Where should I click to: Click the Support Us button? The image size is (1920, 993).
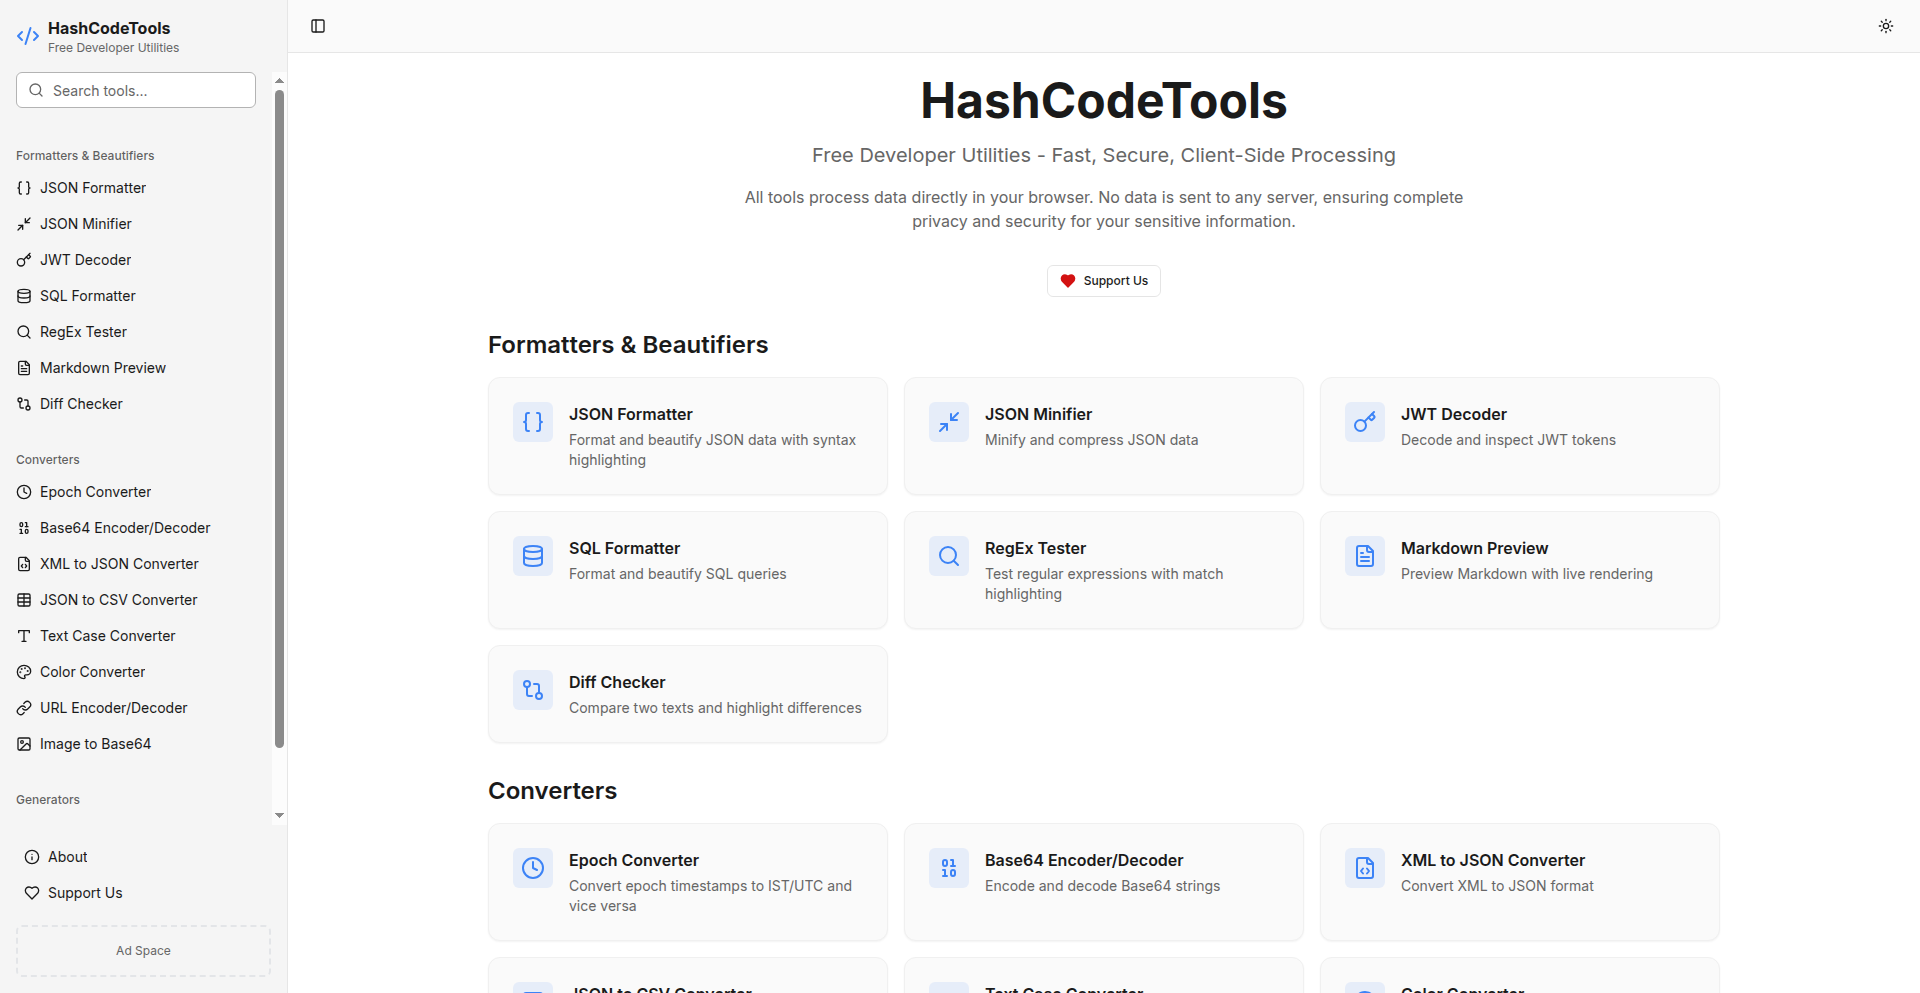[1103, 280]
